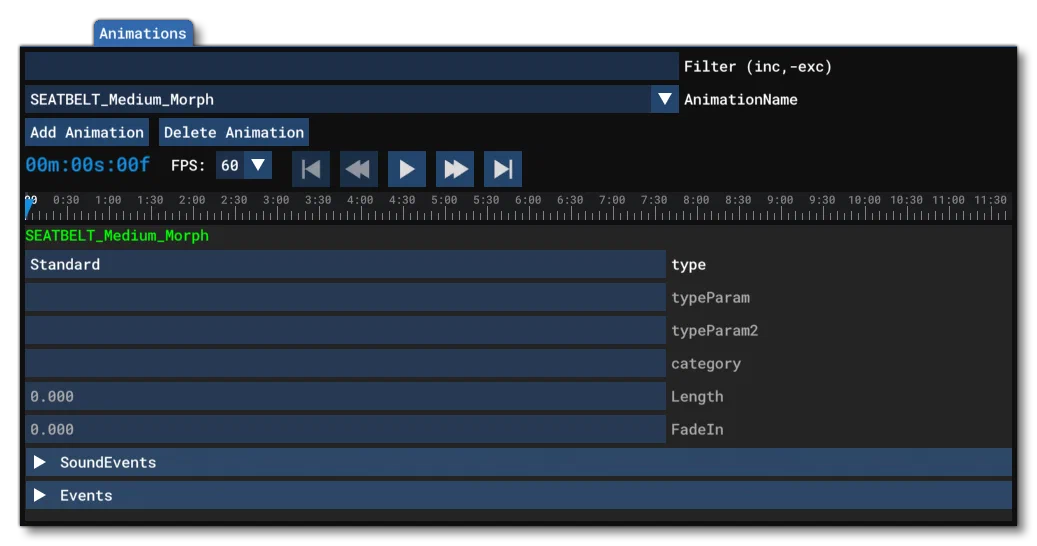Click the 00m:00s:00f timecode display
The width and height of the screenshot is (1037, 546).
[x=88, y=165]
